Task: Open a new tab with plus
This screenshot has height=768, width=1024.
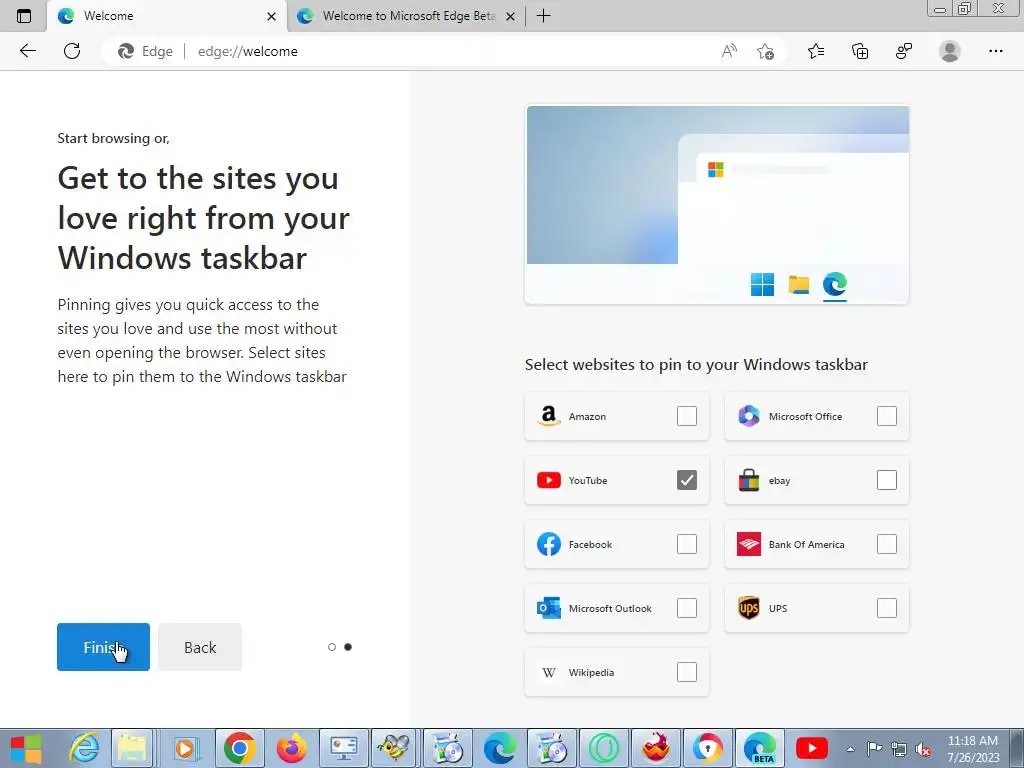Action: (543, 16)
